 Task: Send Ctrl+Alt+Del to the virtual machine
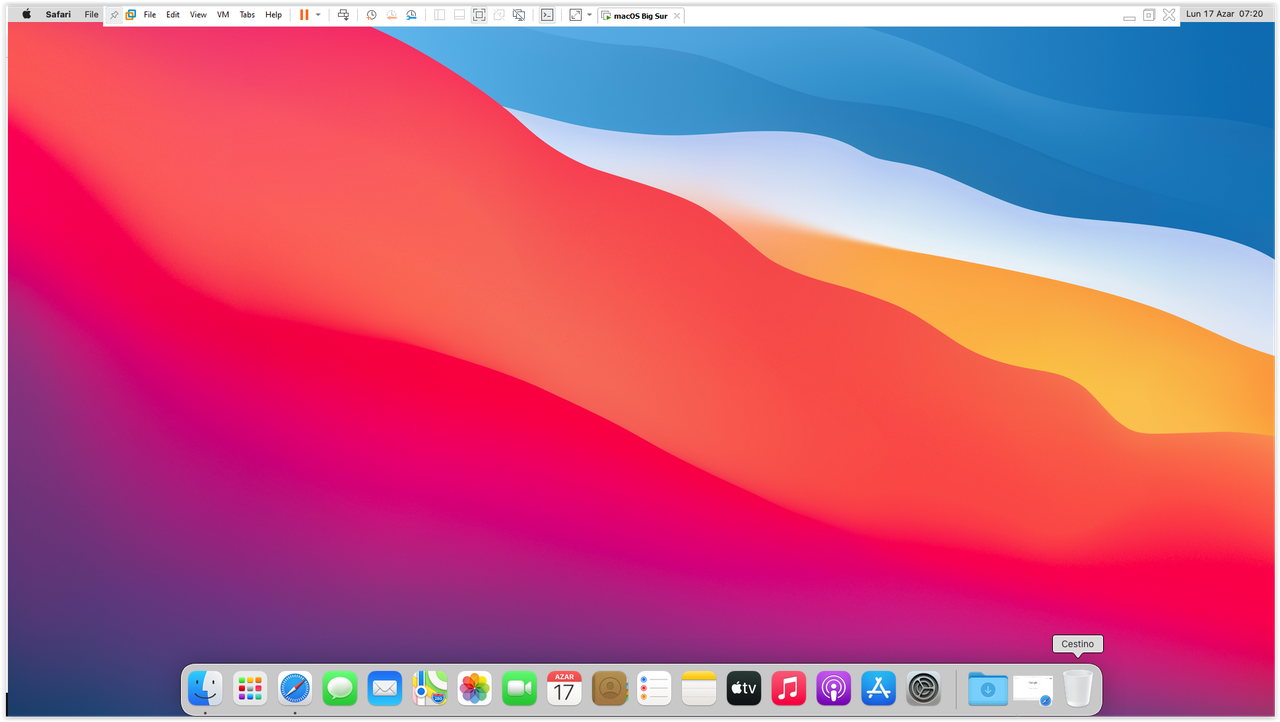(343, 15)
